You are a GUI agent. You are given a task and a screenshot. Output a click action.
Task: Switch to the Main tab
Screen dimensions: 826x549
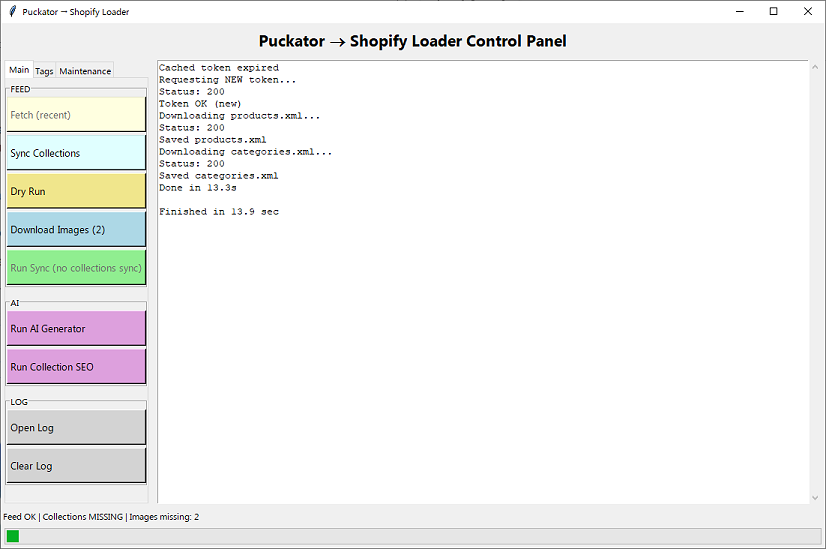[19, 70]
